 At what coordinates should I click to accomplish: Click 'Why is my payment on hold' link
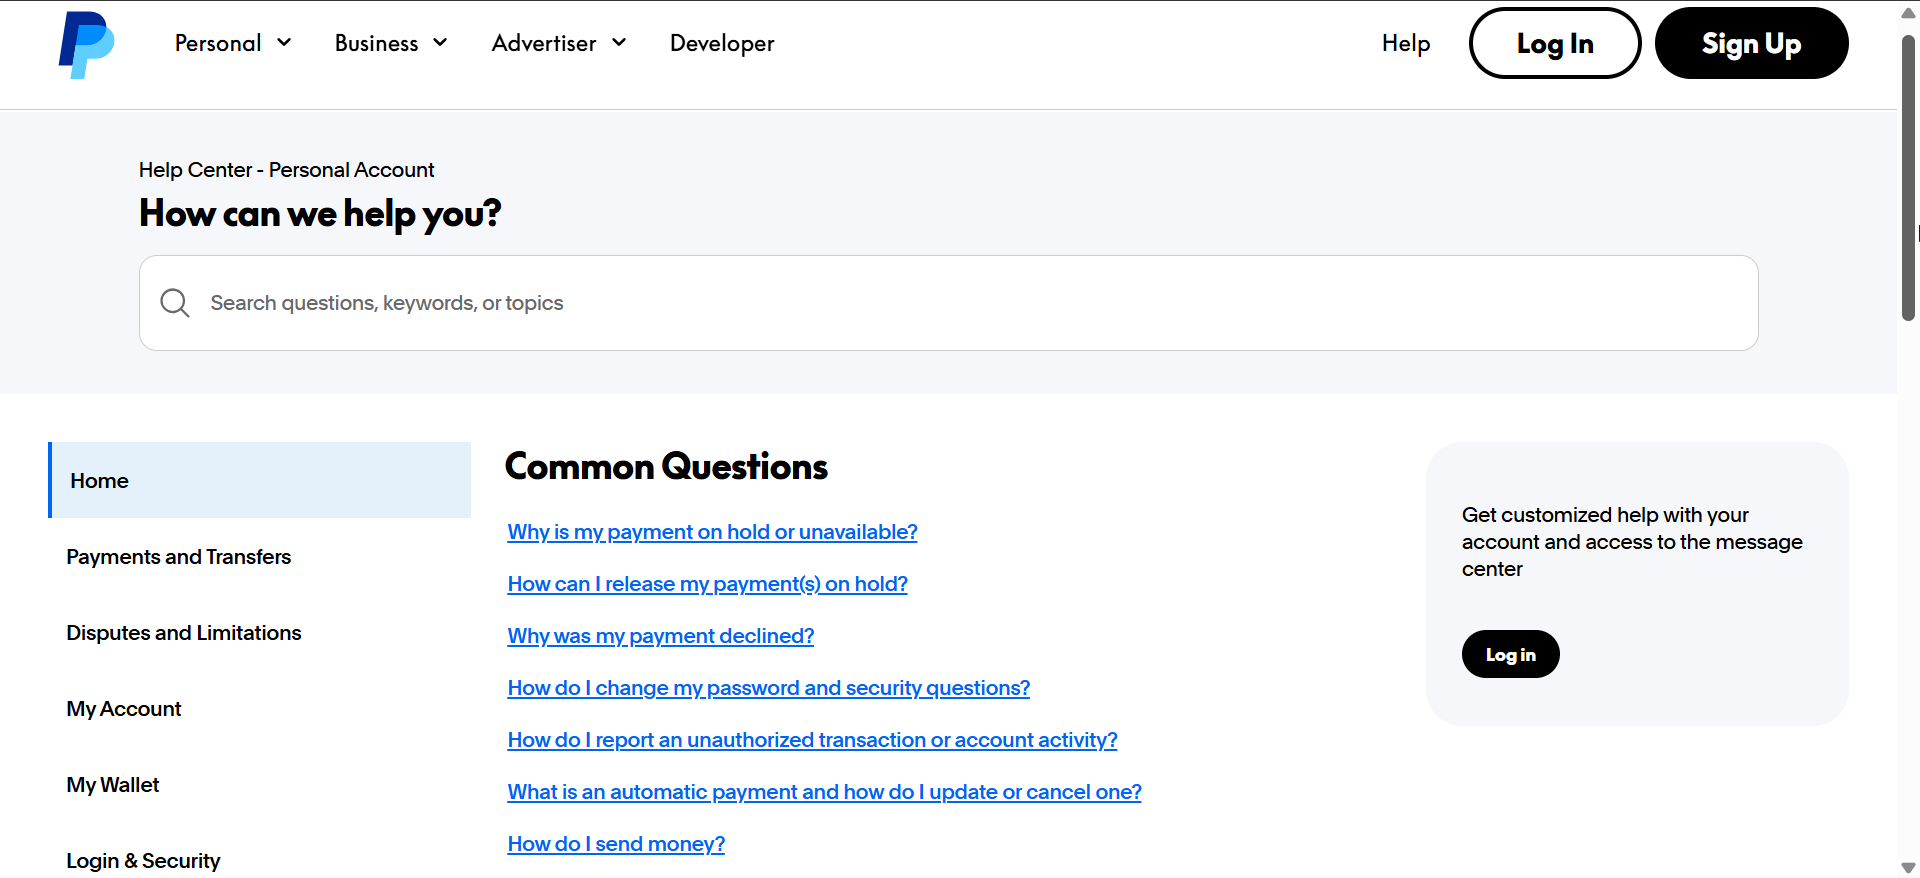click(712, 532)
